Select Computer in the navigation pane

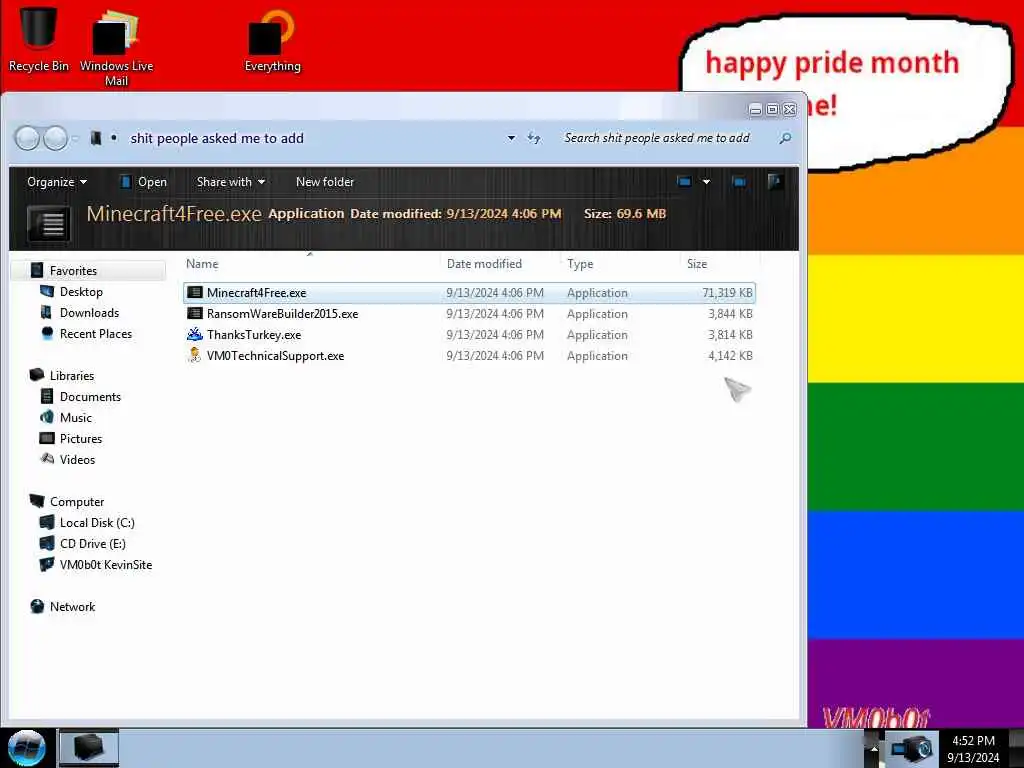pos(76,502)
